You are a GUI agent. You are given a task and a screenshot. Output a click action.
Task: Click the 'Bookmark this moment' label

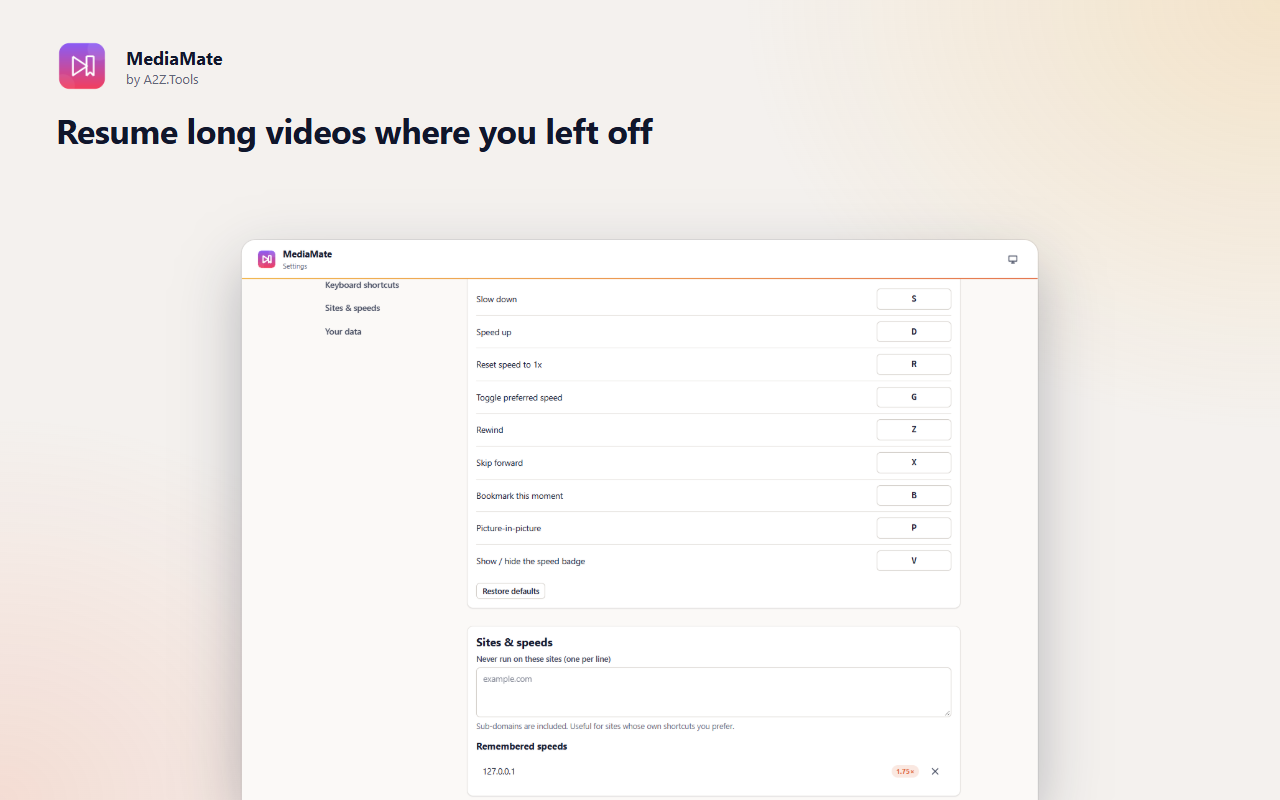[520, 496]
